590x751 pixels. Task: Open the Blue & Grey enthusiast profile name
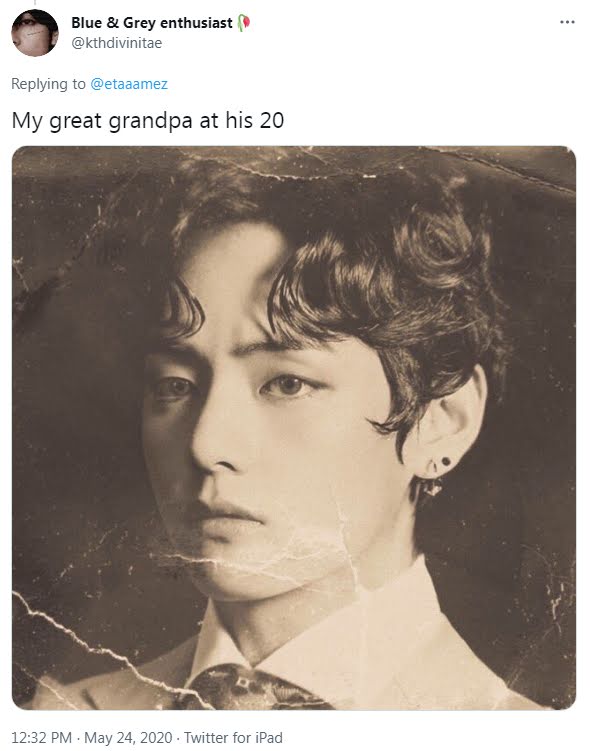click(152, 23)
